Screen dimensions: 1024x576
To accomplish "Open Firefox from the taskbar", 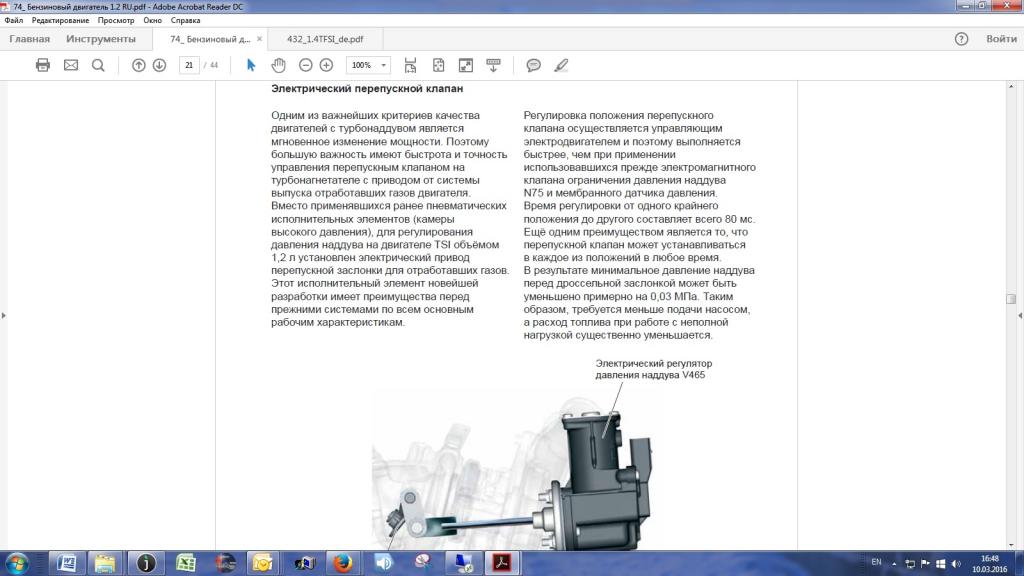I will (x=342, y=563).
